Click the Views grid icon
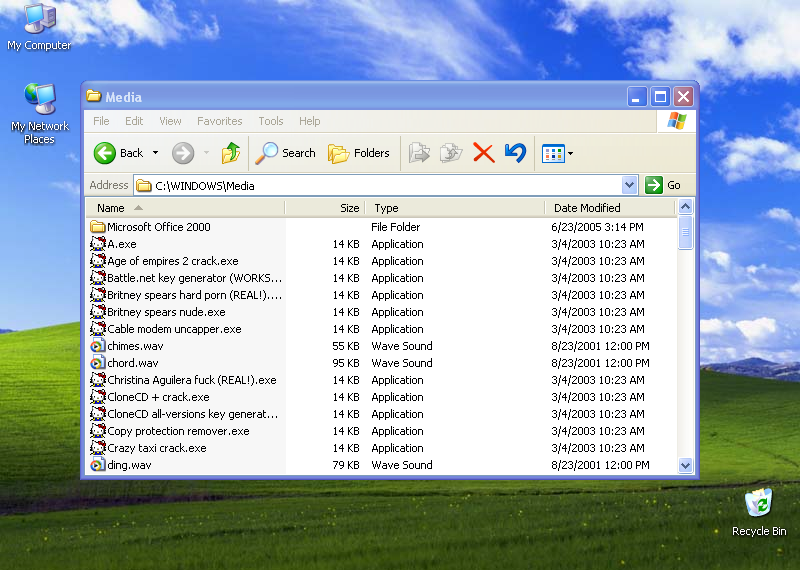800x570 pixels. [553, 153]
